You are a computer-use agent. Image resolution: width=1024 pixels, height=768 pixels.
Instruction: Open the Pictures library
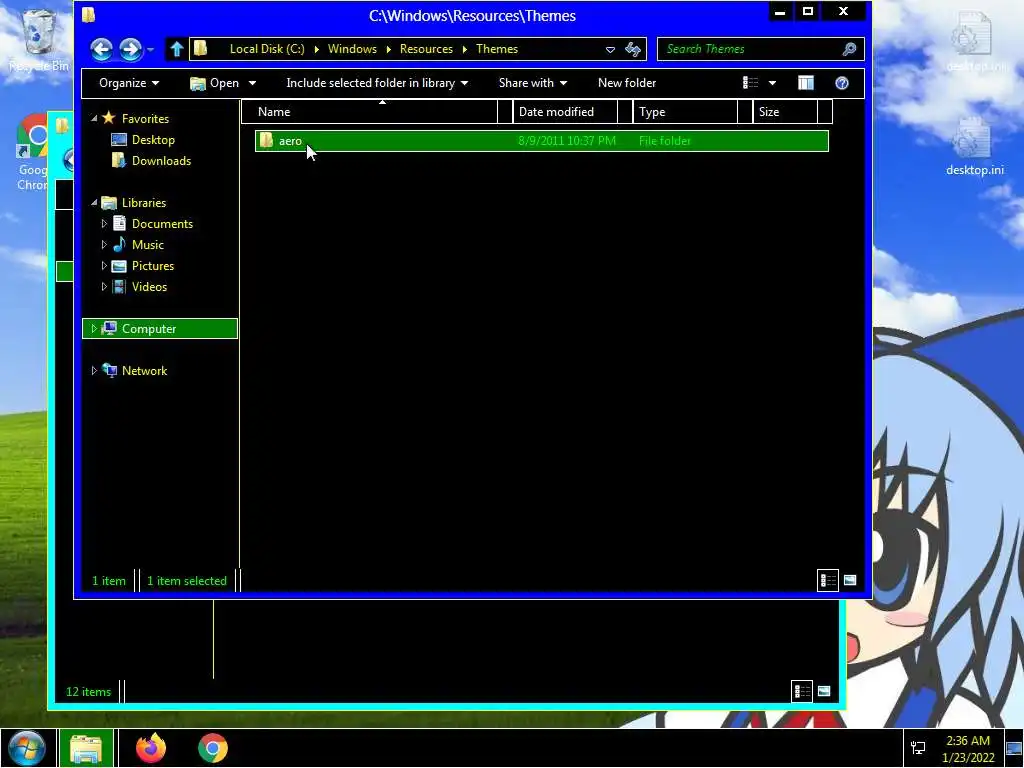pyautogui.click(x=153, y=266)
